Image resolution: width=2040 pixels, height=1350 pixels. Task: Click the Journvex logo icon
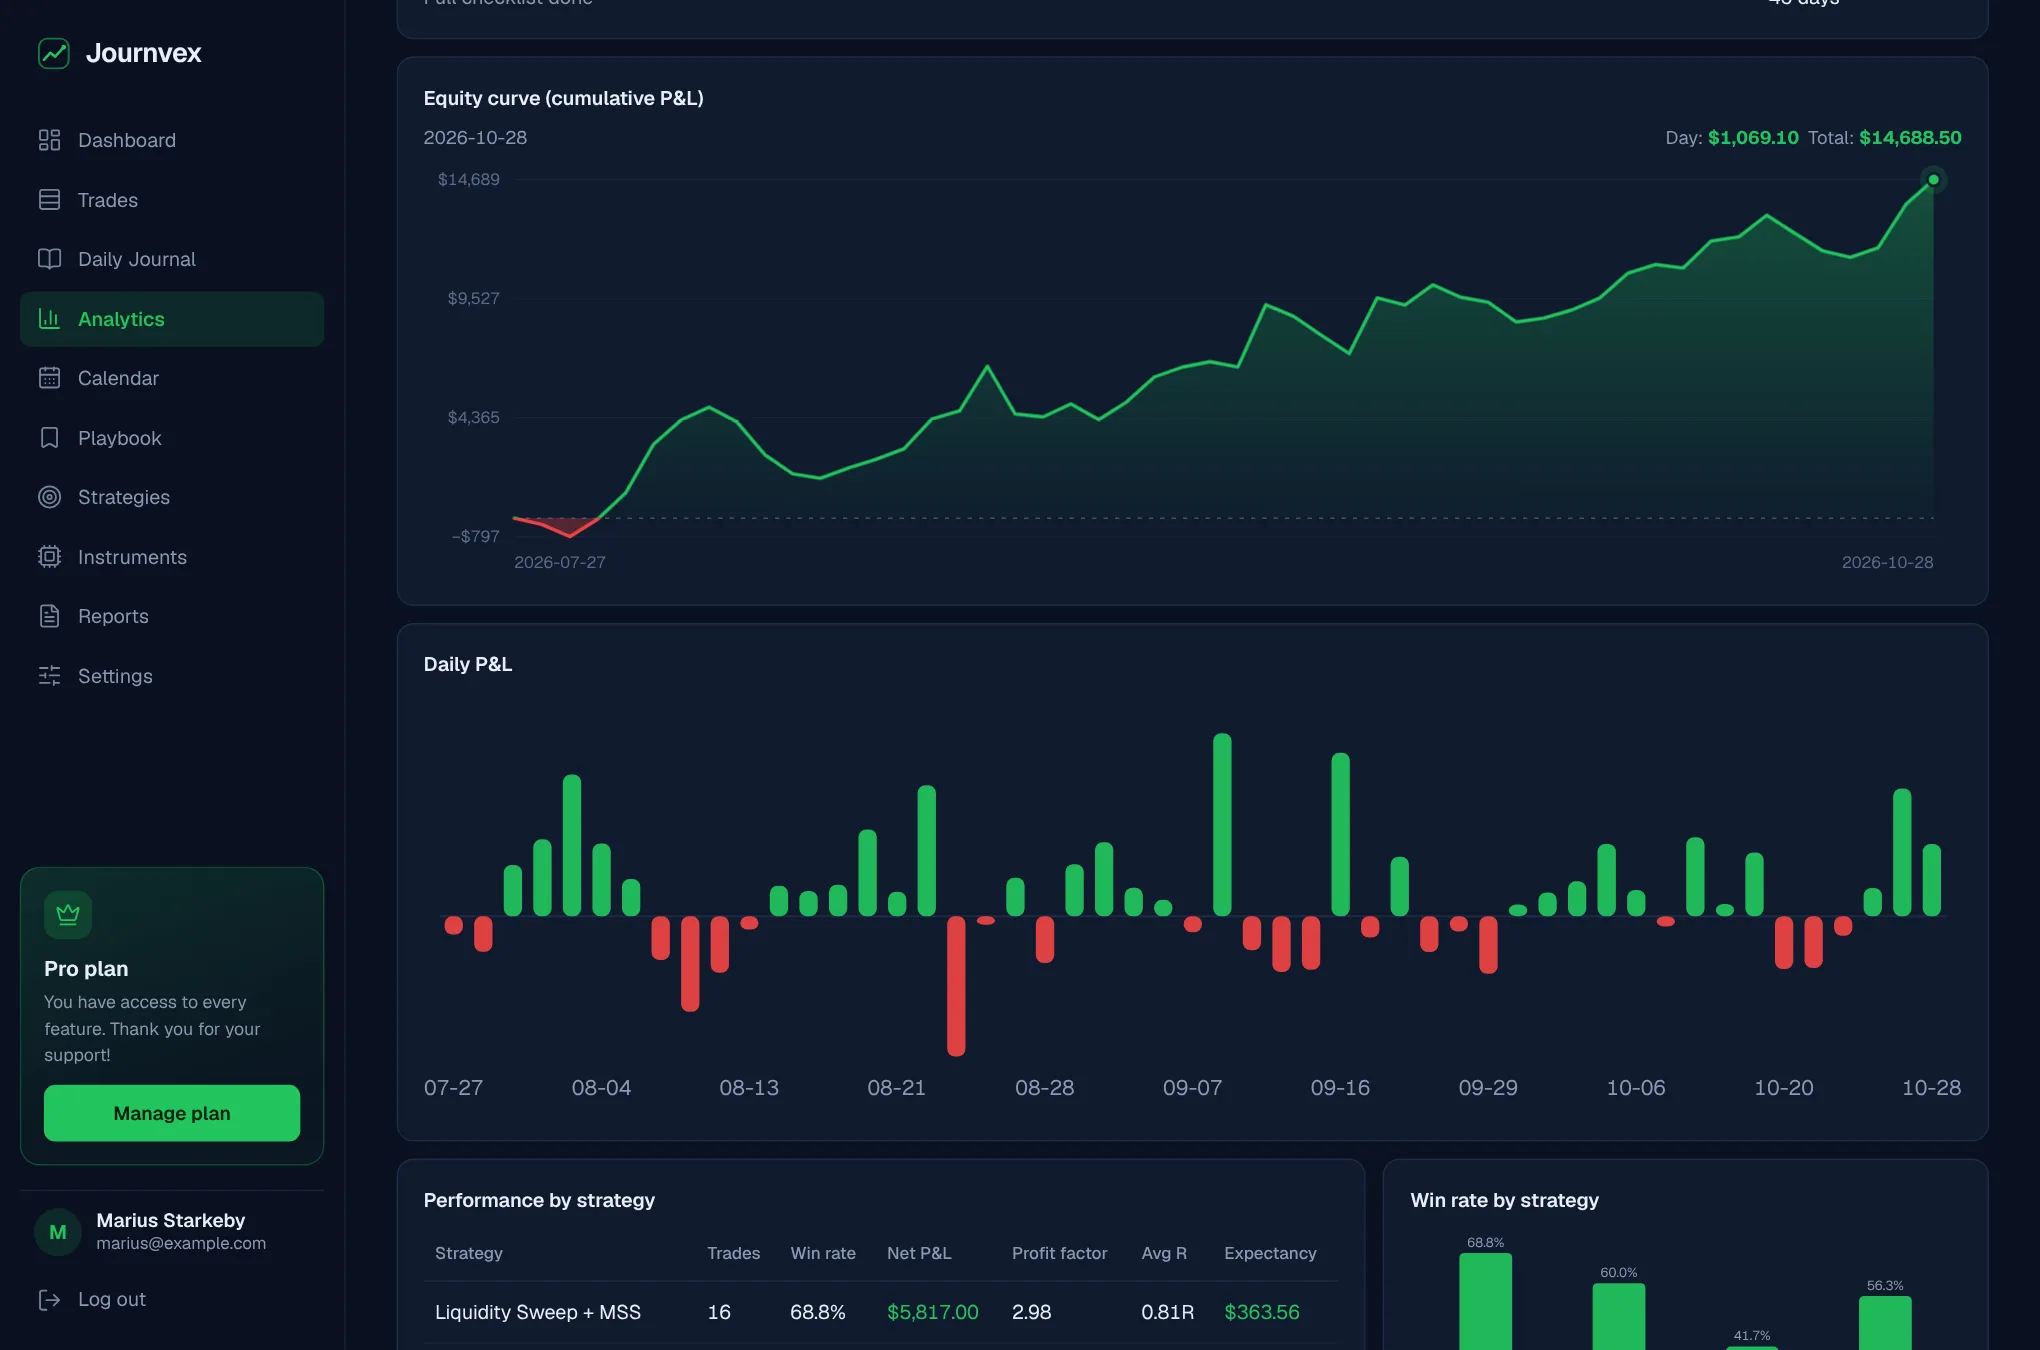pyautogui.click(x=54, y=53)
